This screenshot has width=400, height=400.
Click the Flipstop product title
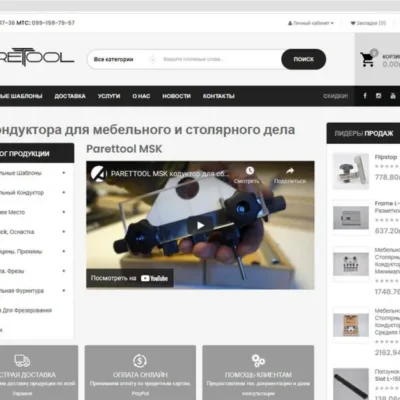point(386,157)
